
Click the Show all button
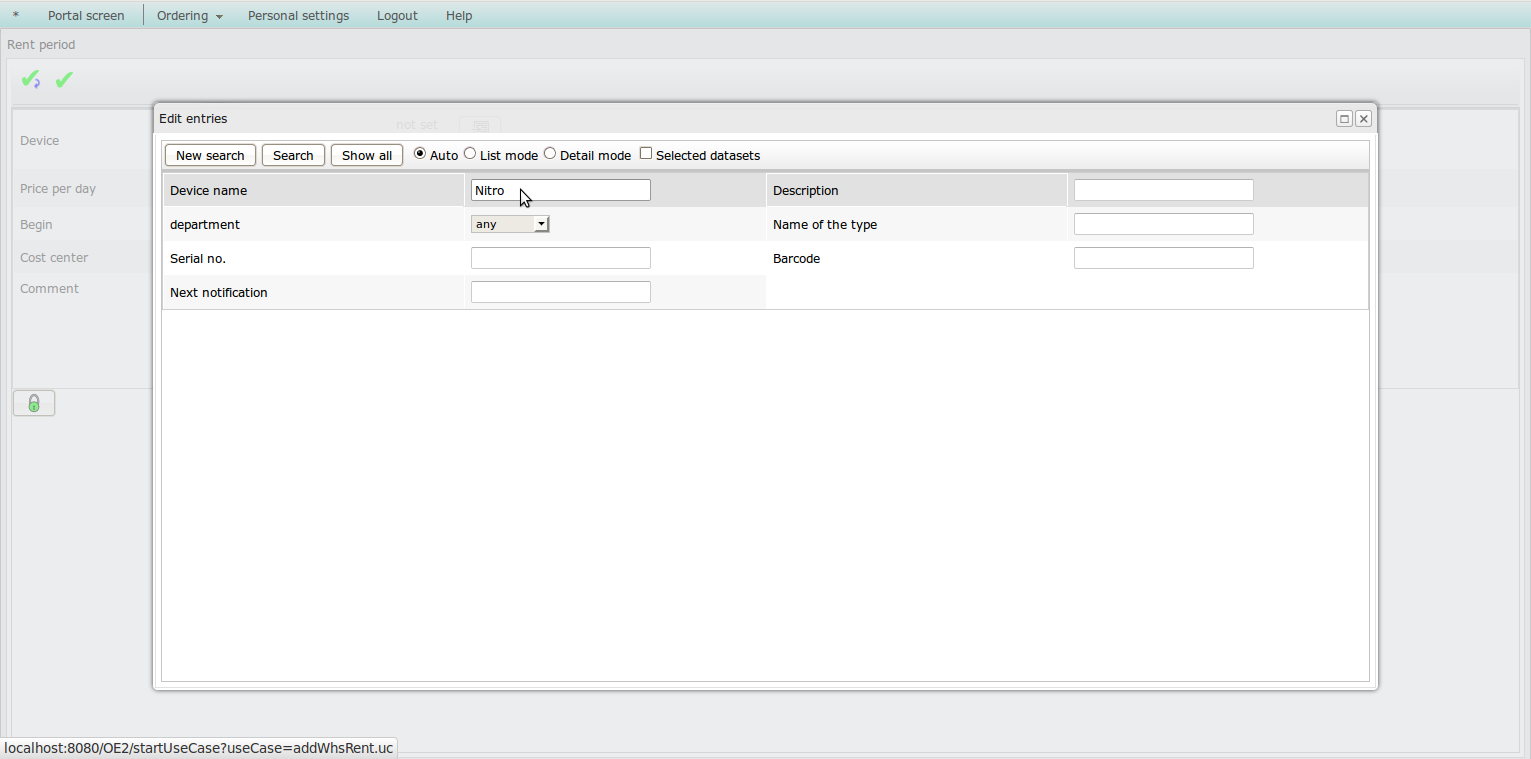point(367,155)
